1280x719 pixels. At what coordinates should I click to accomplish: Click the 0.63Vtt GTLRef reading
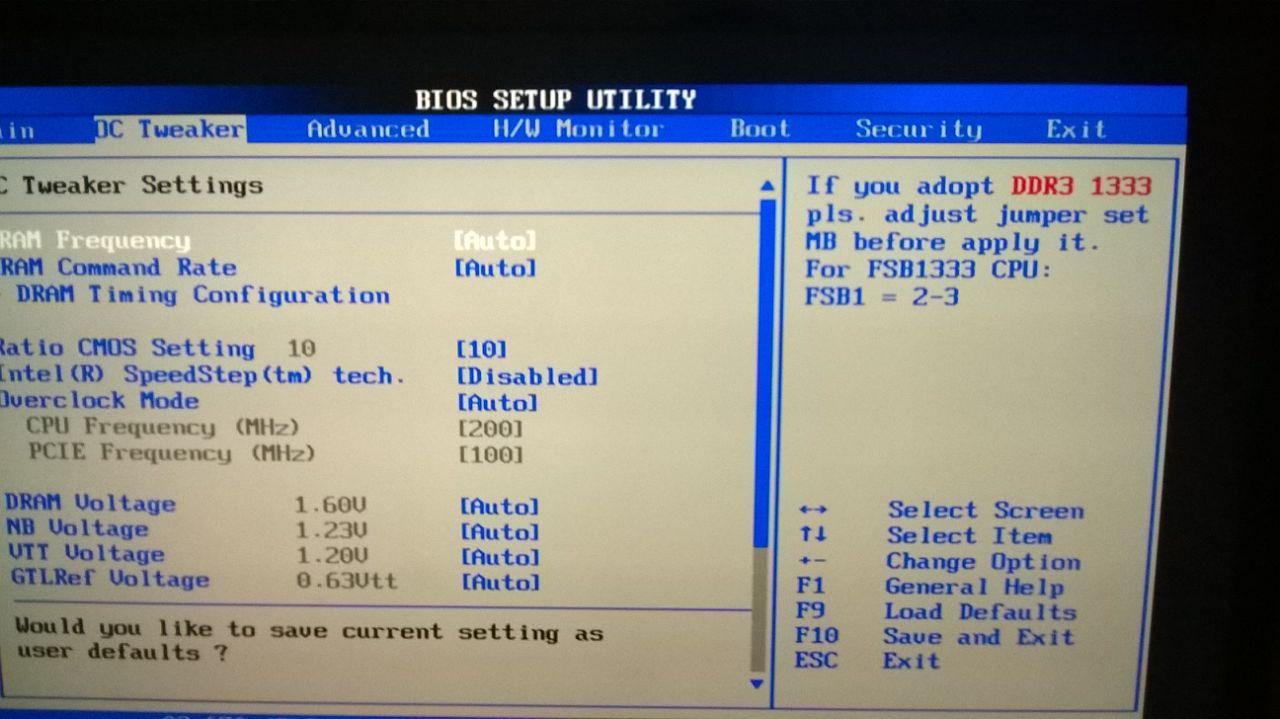coord(346,581)
